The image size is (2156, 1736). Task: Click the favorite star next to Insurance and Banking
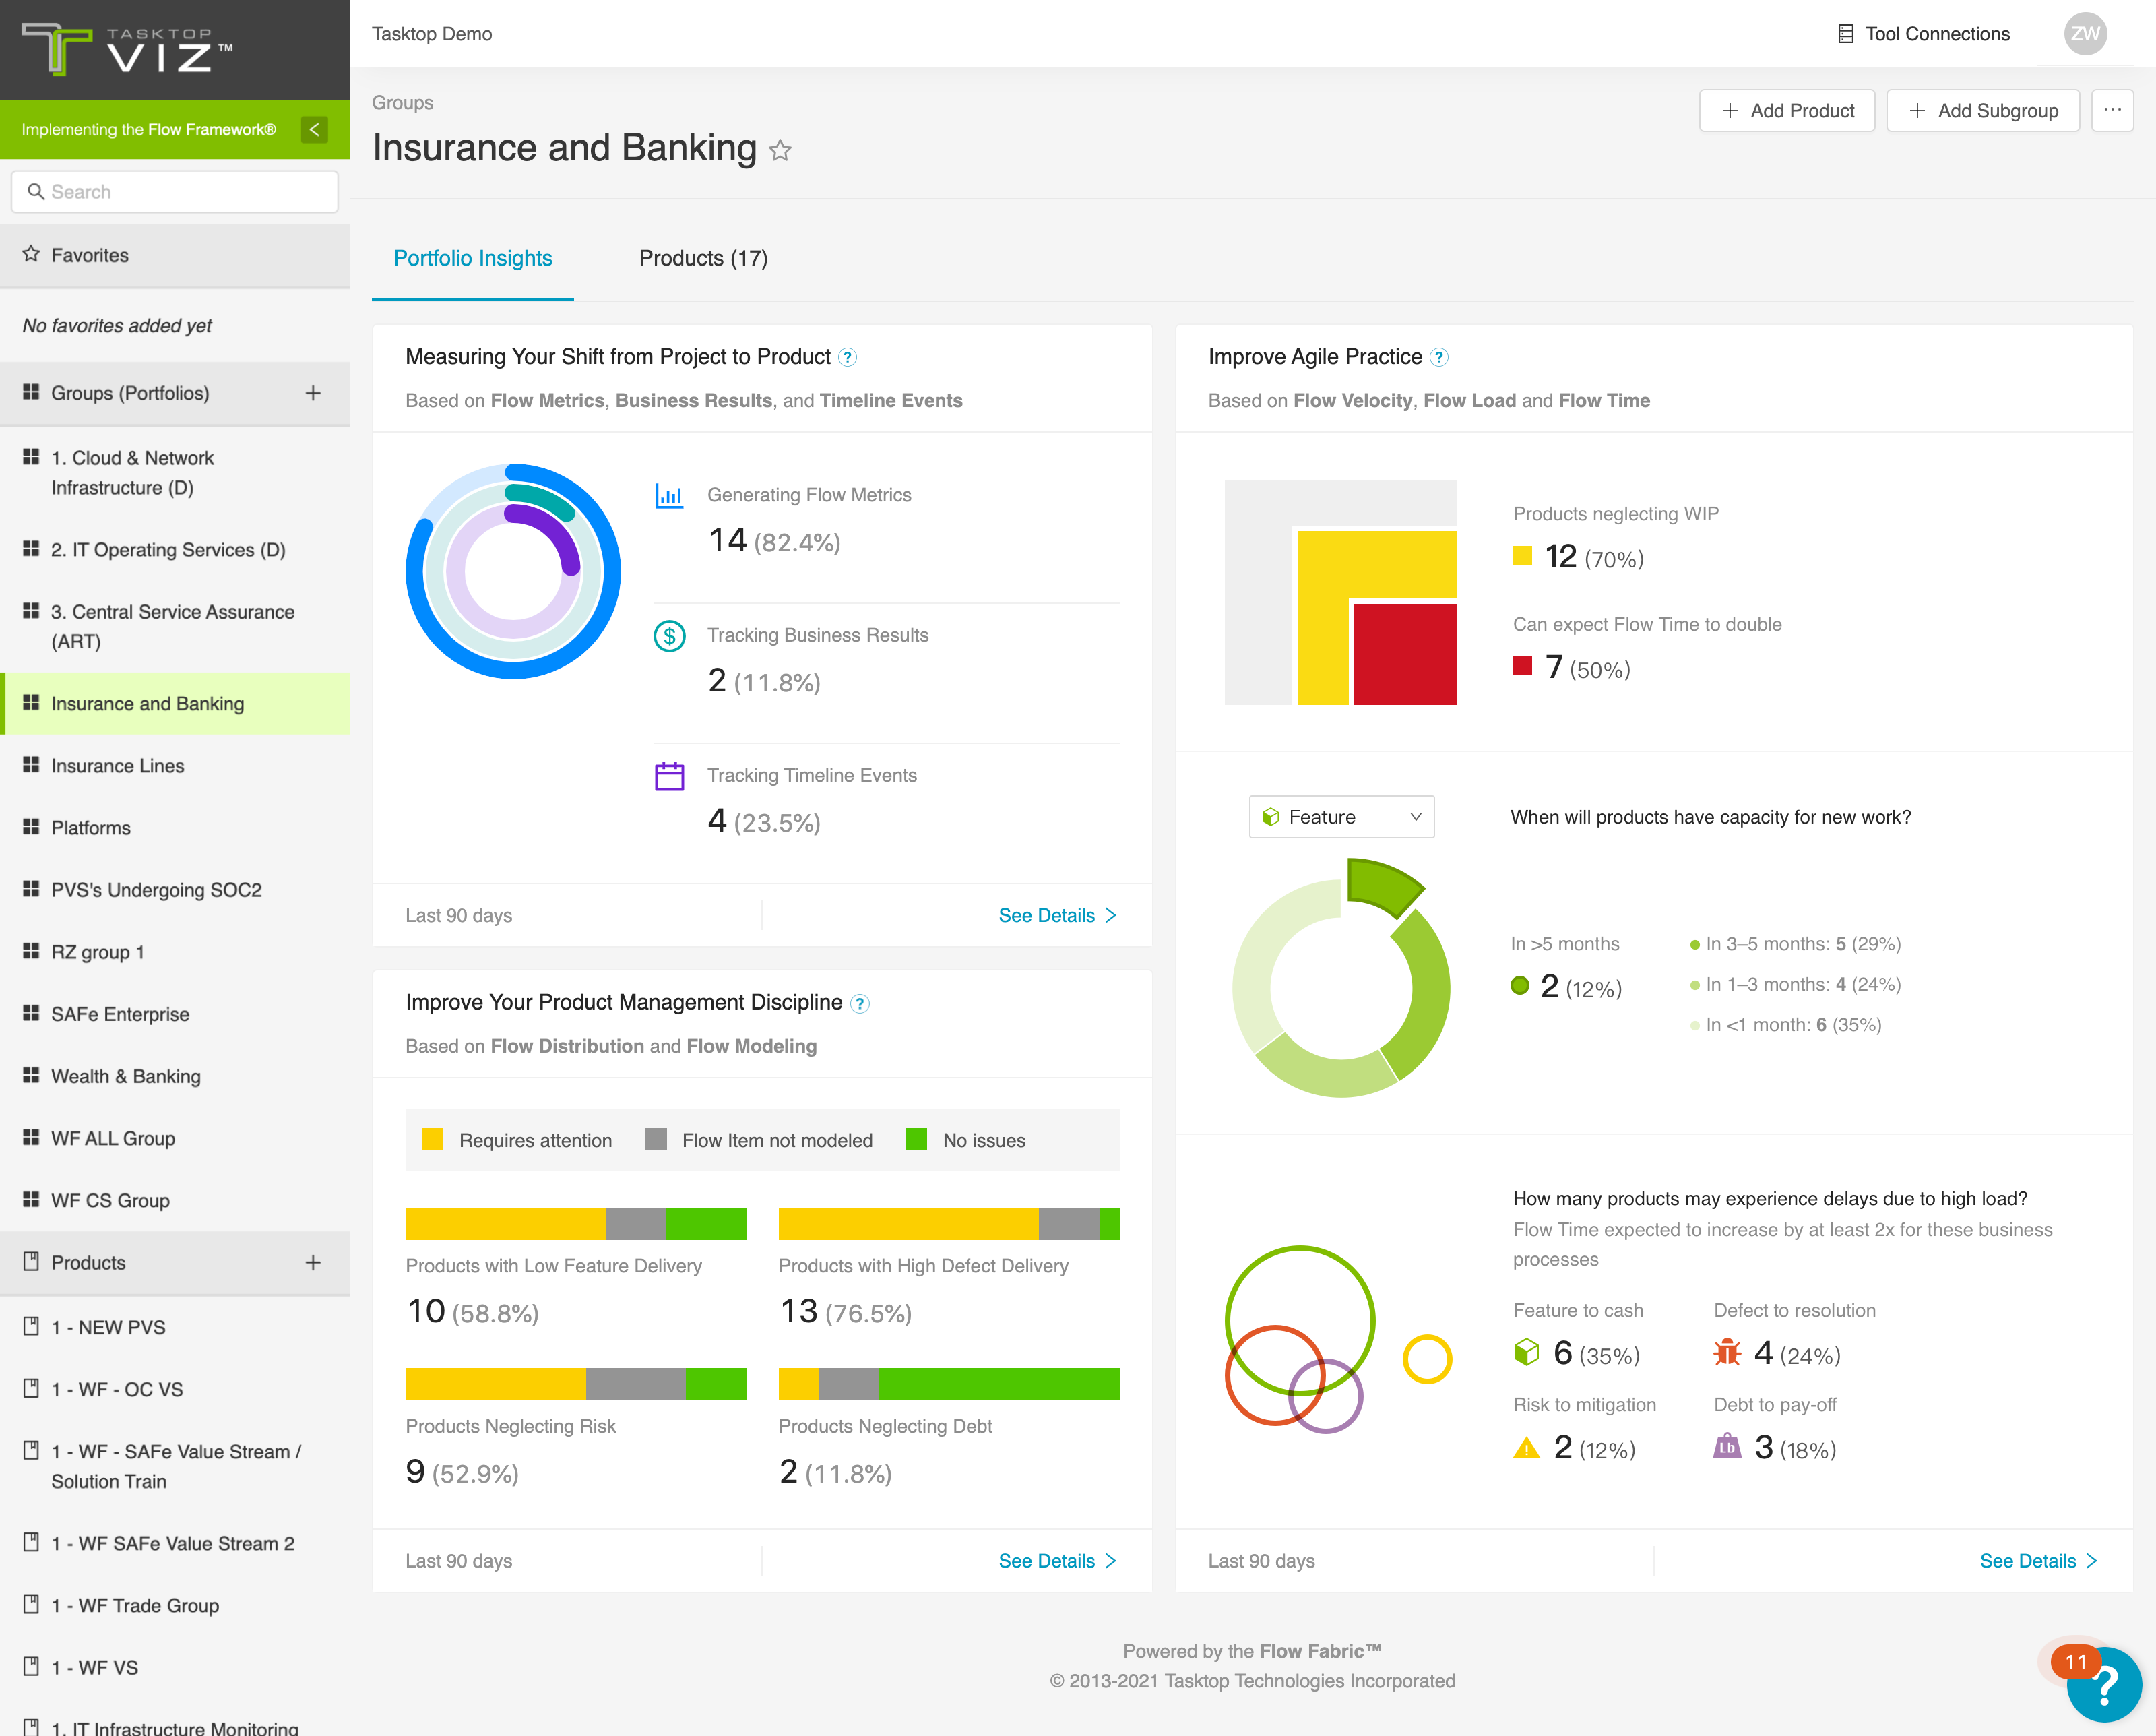(780, 151)
